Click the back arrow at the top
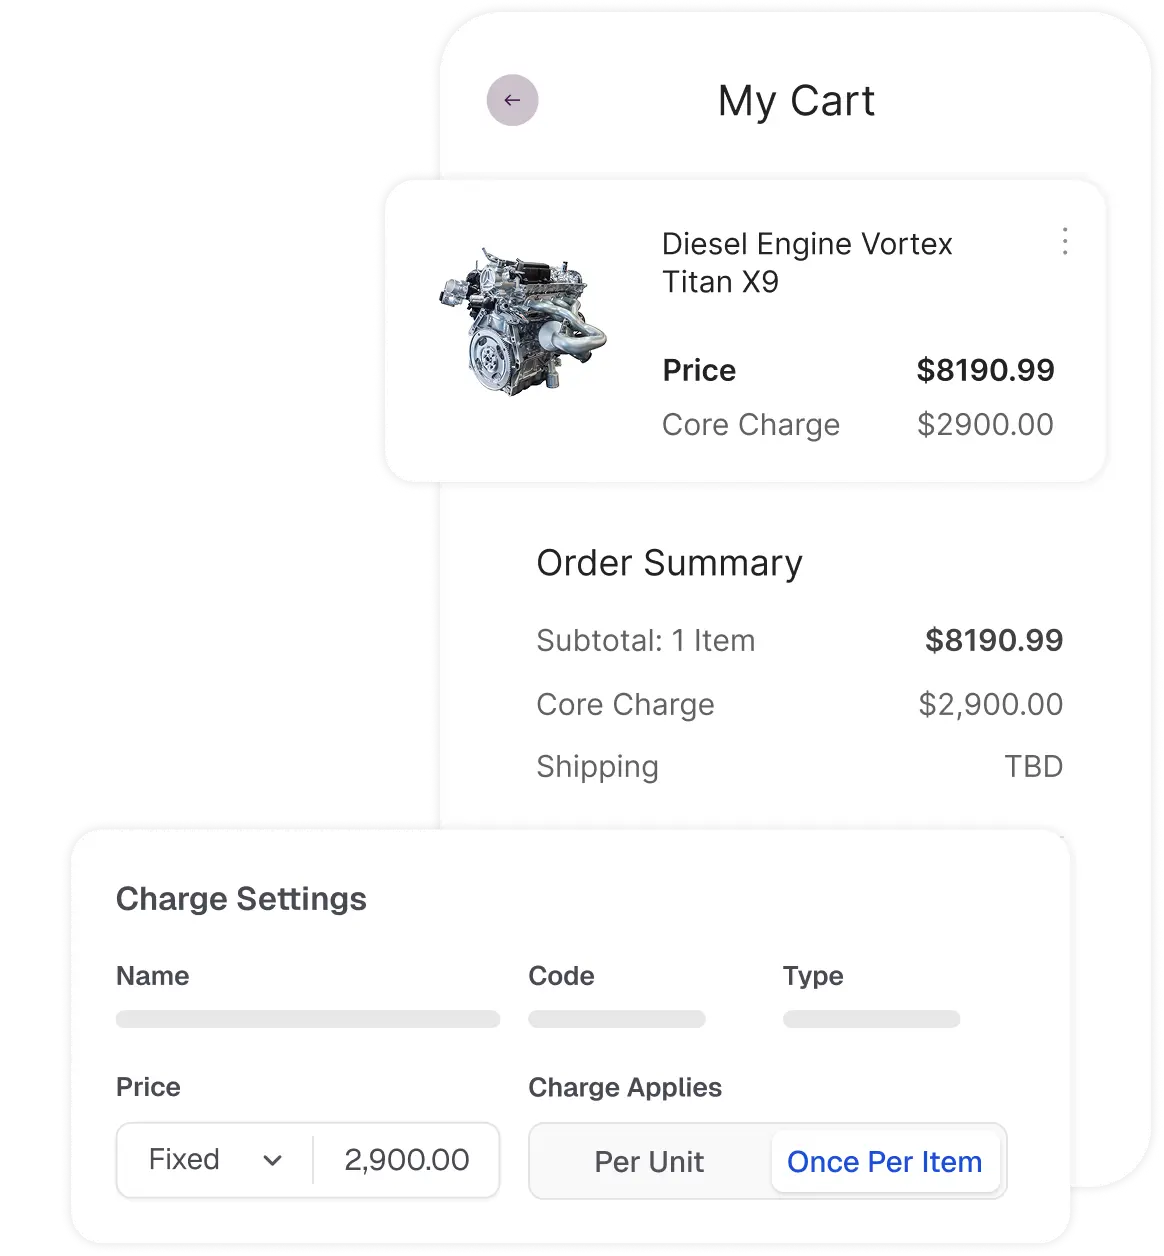The image size is (1164, 1256). coord(512,100)
